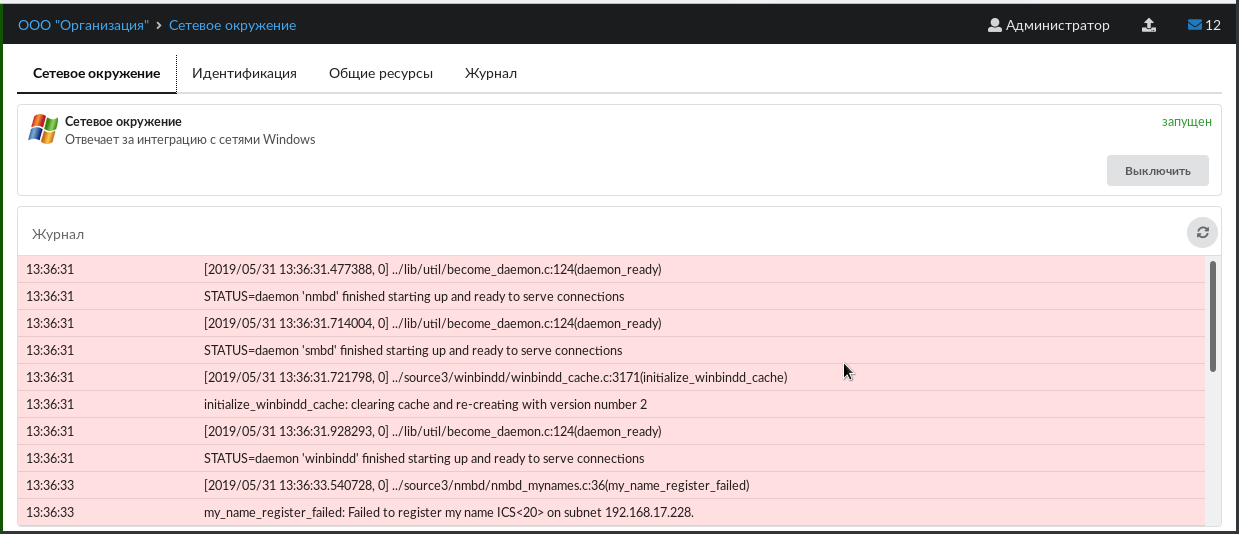1239x534 pixels.
Task: Switch to the Идентификация tab
Action: 244,73
